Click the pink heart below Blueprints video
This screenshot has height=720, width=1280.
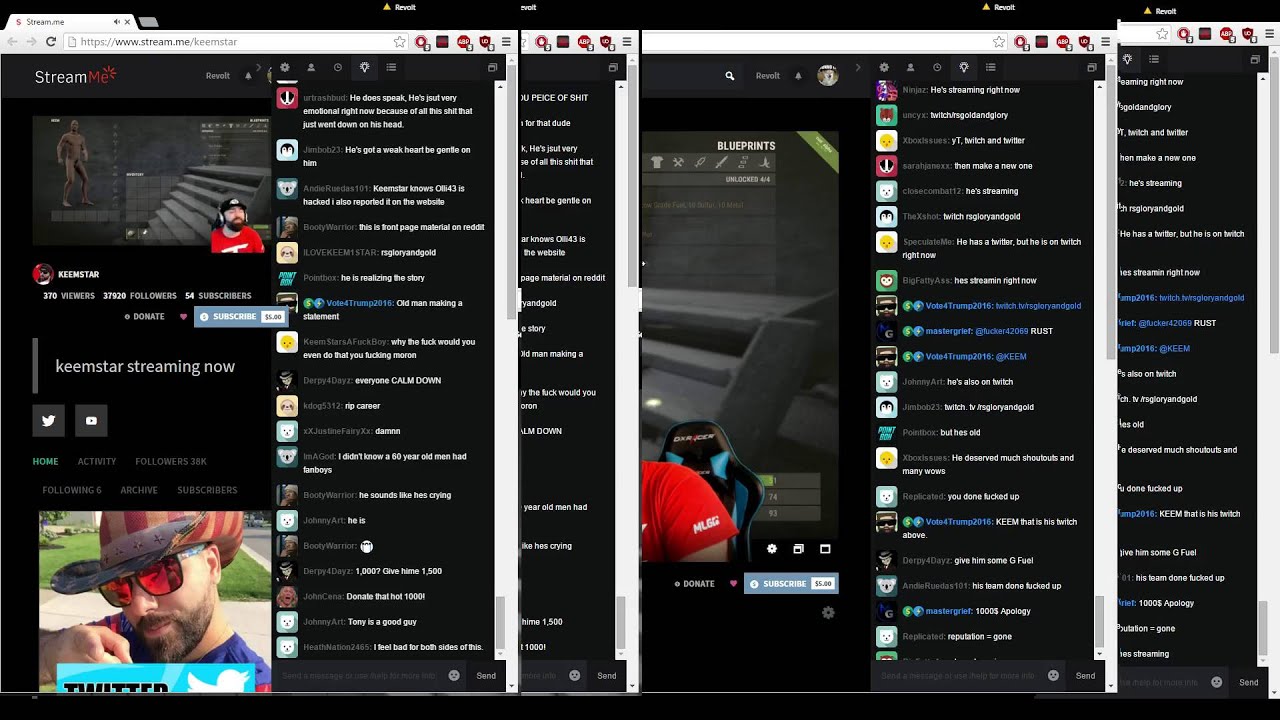click(733, 584)
